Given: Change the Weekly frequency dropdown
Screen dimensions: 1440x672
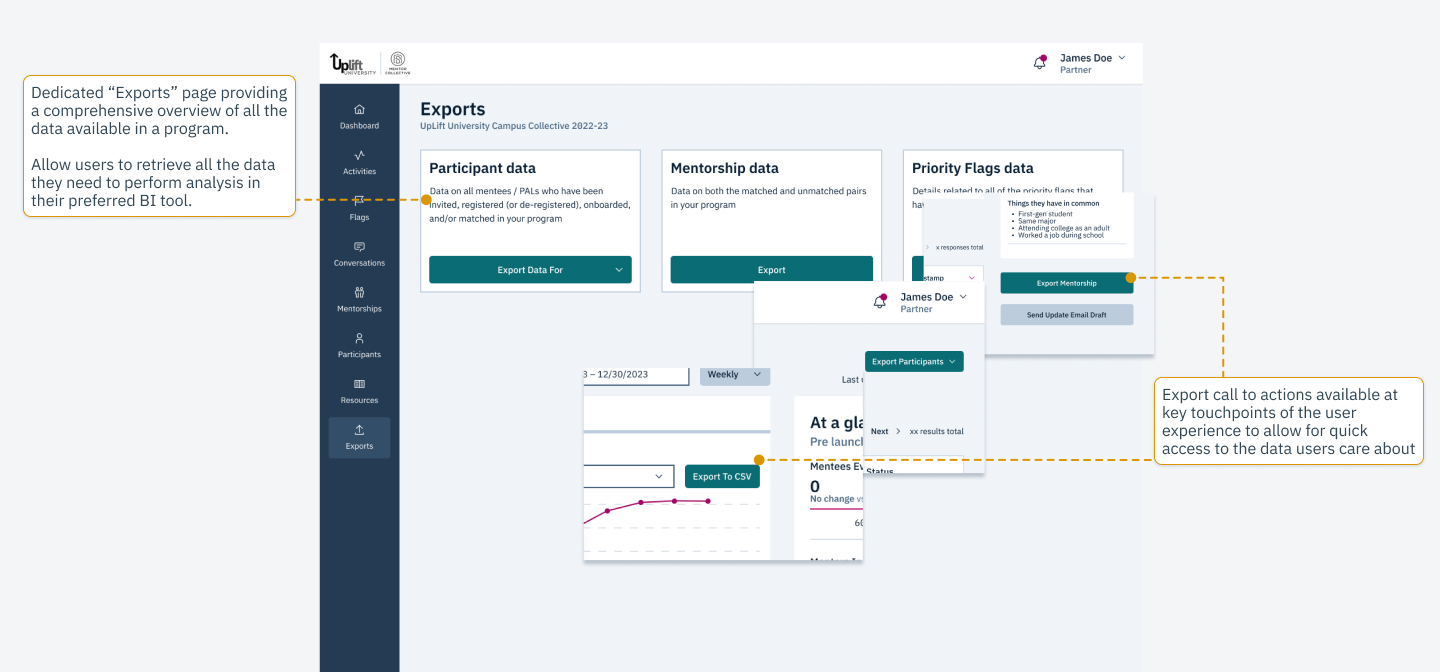Looking at the screenshot, I should point(734,374).
